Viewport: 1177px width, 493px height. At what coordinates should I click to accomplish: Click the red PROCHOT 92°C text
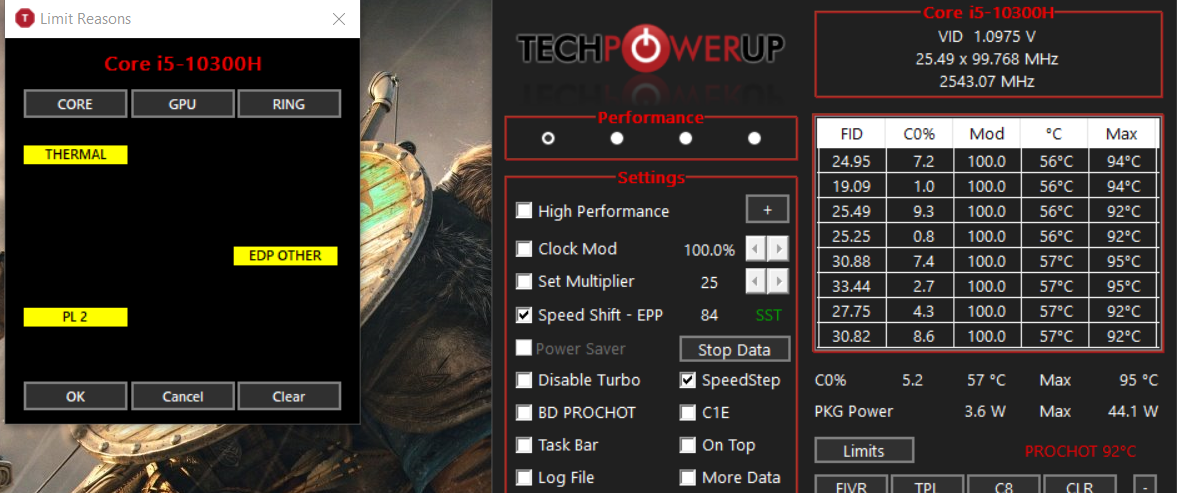[1080, 451]
